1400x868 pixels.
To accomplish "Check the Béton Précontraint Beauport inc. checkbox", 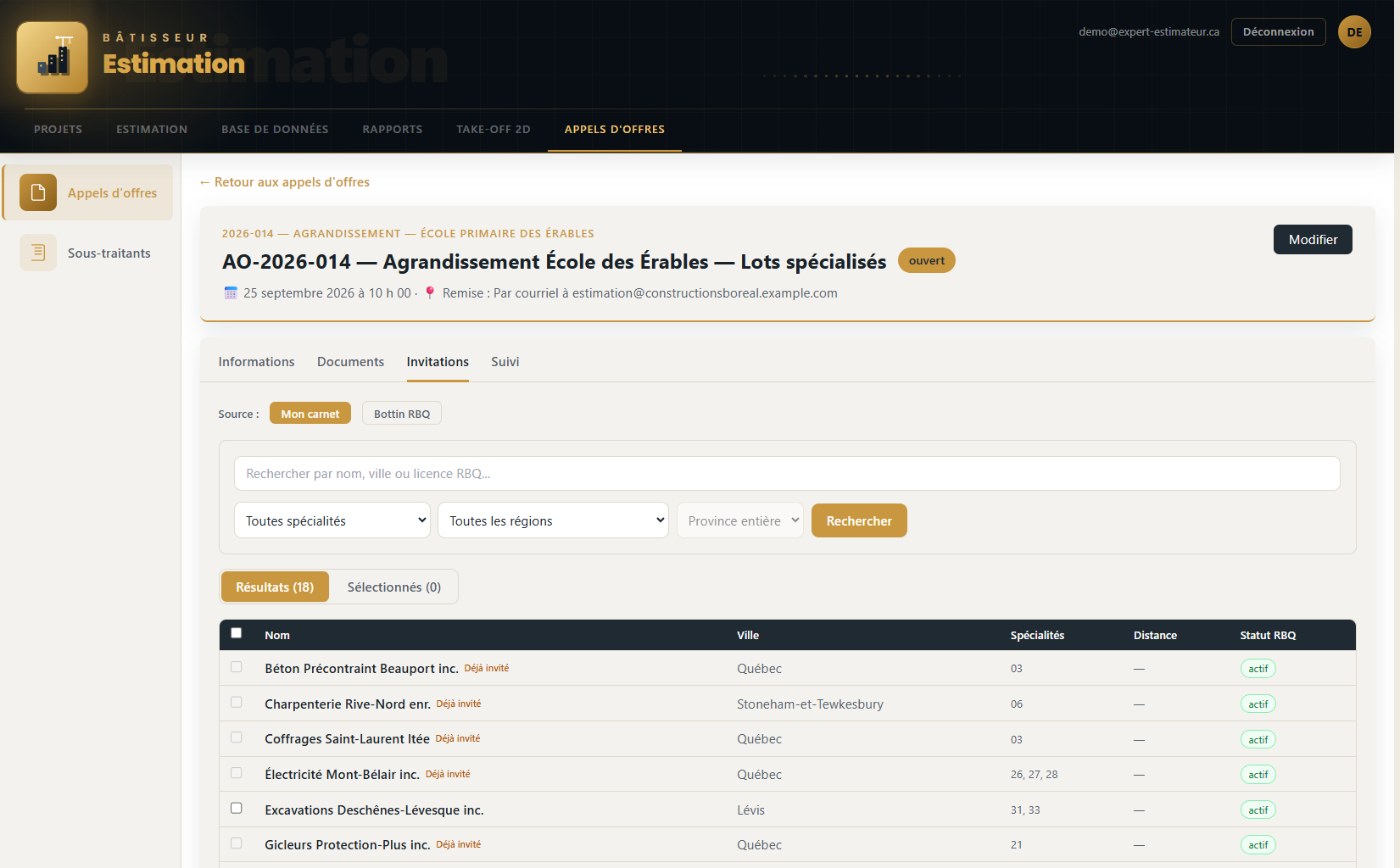I will tap(236, 666).
